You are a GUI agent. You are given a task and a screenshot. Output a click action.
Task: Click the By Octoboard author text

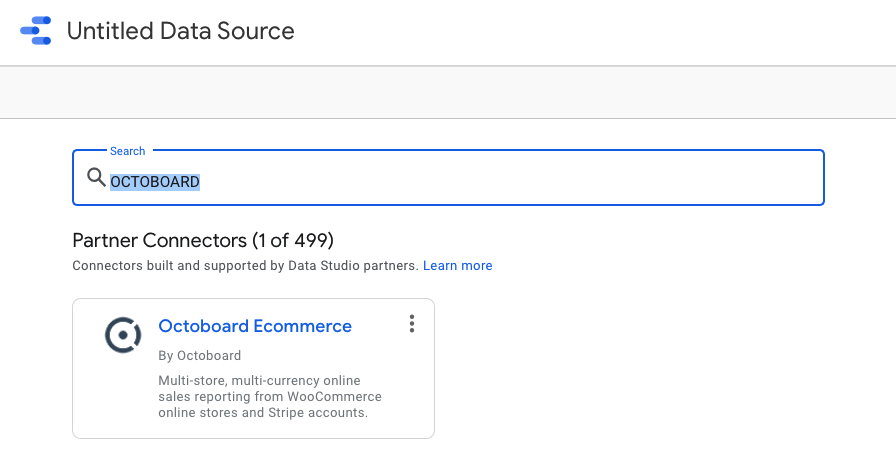tap(199, 355)
